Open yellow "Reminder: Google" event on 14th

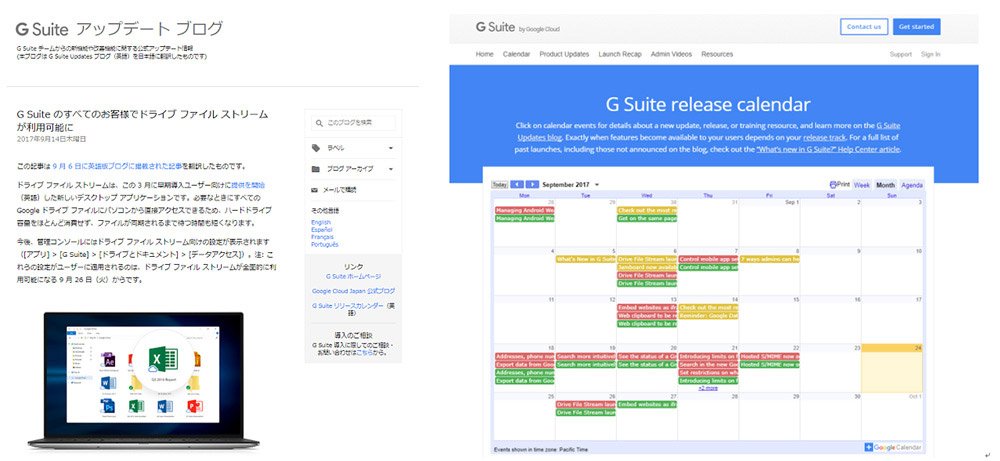point(708,316)
